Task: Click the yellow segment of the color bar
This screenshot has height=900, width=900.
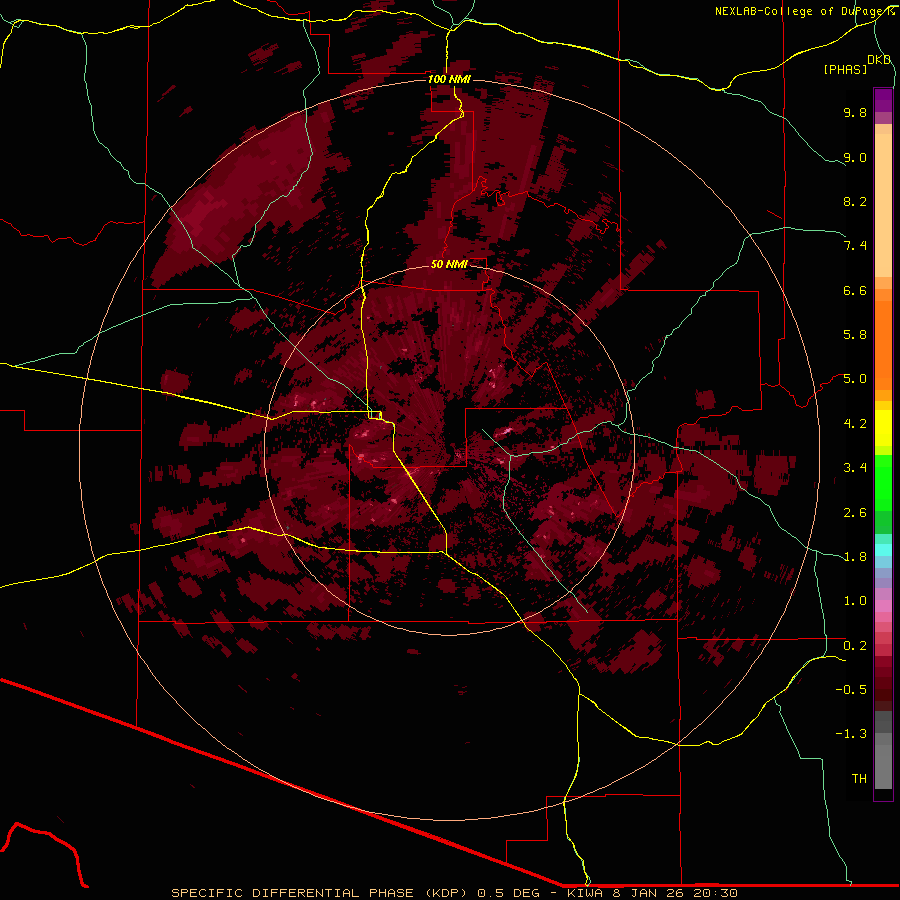Action: pyautogui.click(x=883, y=428)
